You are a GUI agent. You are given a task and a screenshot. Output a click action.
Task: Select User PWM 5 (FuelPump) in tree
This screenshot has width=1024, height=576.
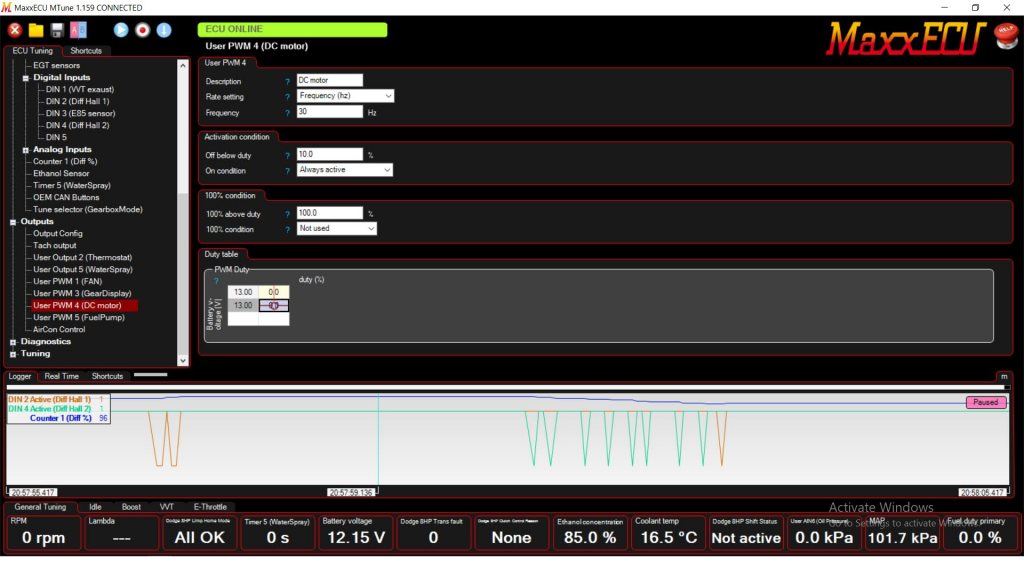pos(79,318)
